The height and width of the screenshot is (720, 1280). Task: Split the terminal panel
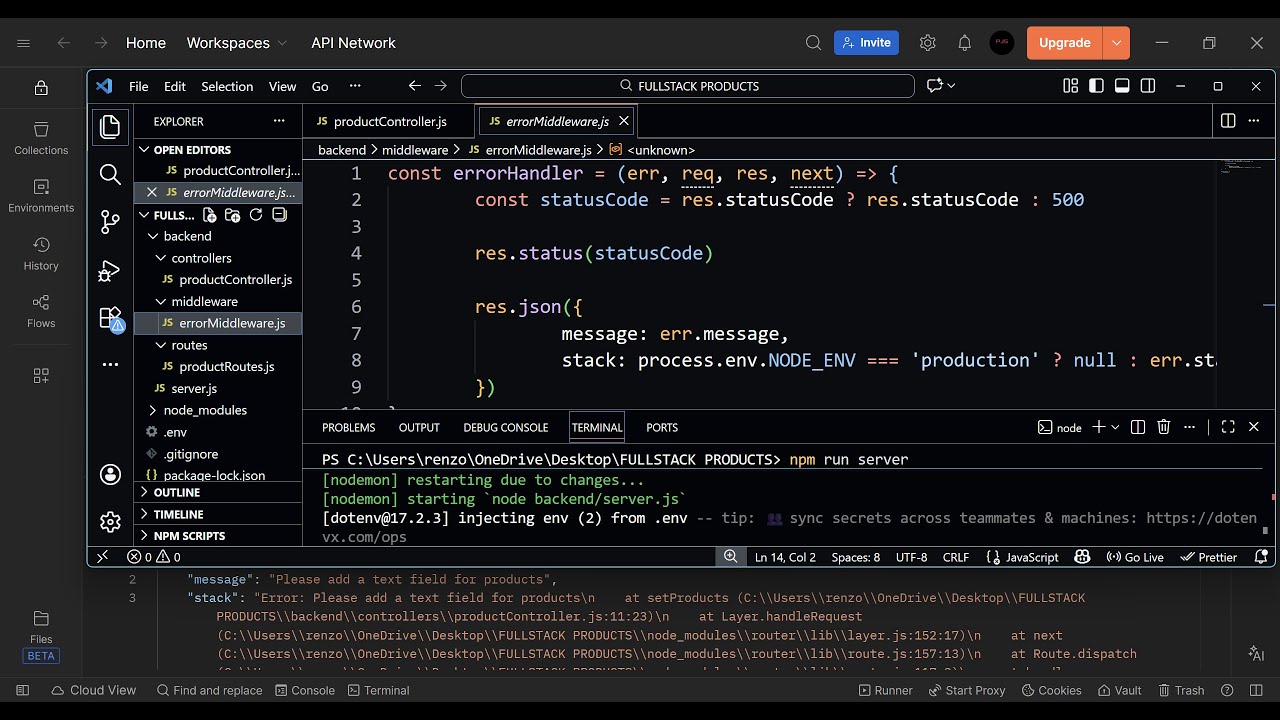1138,427
